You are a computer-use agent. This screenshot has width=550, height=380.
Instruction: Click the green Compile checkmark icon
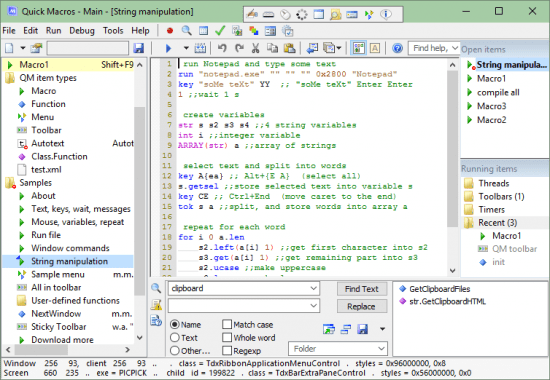(x=220, y=31)
